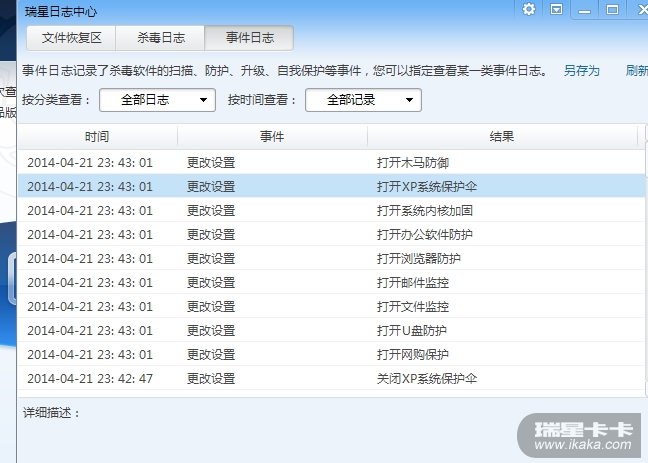648x463 pixels.
Task: Select the 打开浏览器防护 log row
Action: [x=331, y=258]
